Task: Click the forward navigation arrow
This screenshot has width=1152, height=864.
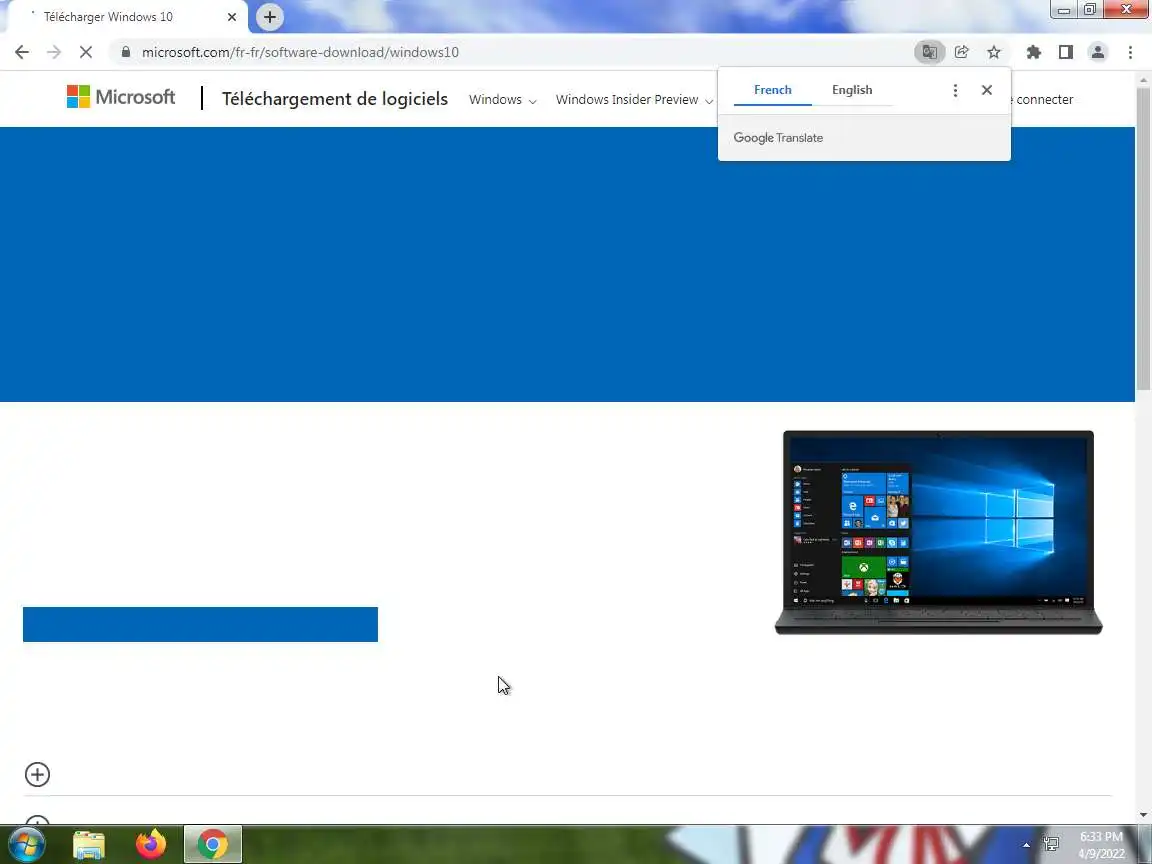Action: 54,52
